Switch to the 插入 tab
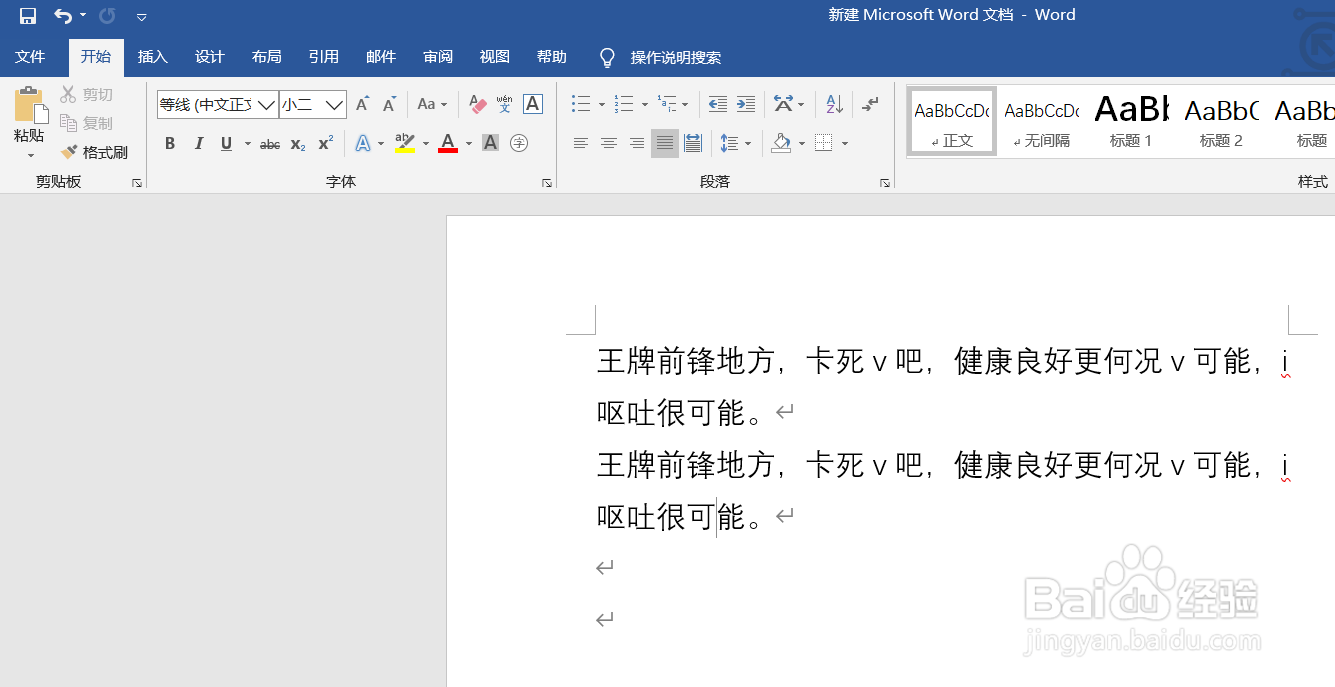Viewport: 1335px width, 687px height. tap(153, 57)
